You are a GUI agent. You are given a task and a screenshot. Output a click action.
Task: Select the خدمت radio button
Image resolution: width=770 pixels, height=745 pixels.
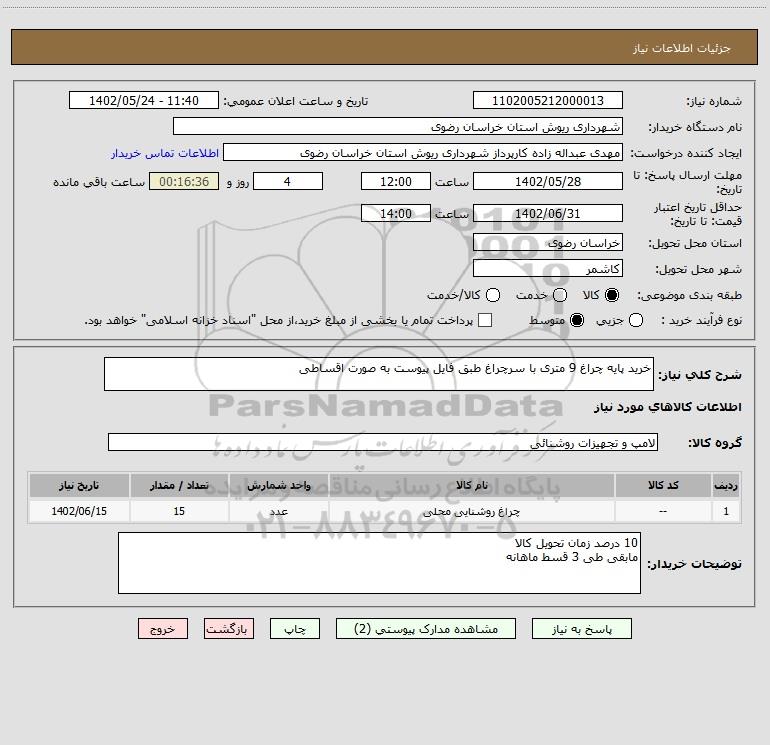point(560,295)
